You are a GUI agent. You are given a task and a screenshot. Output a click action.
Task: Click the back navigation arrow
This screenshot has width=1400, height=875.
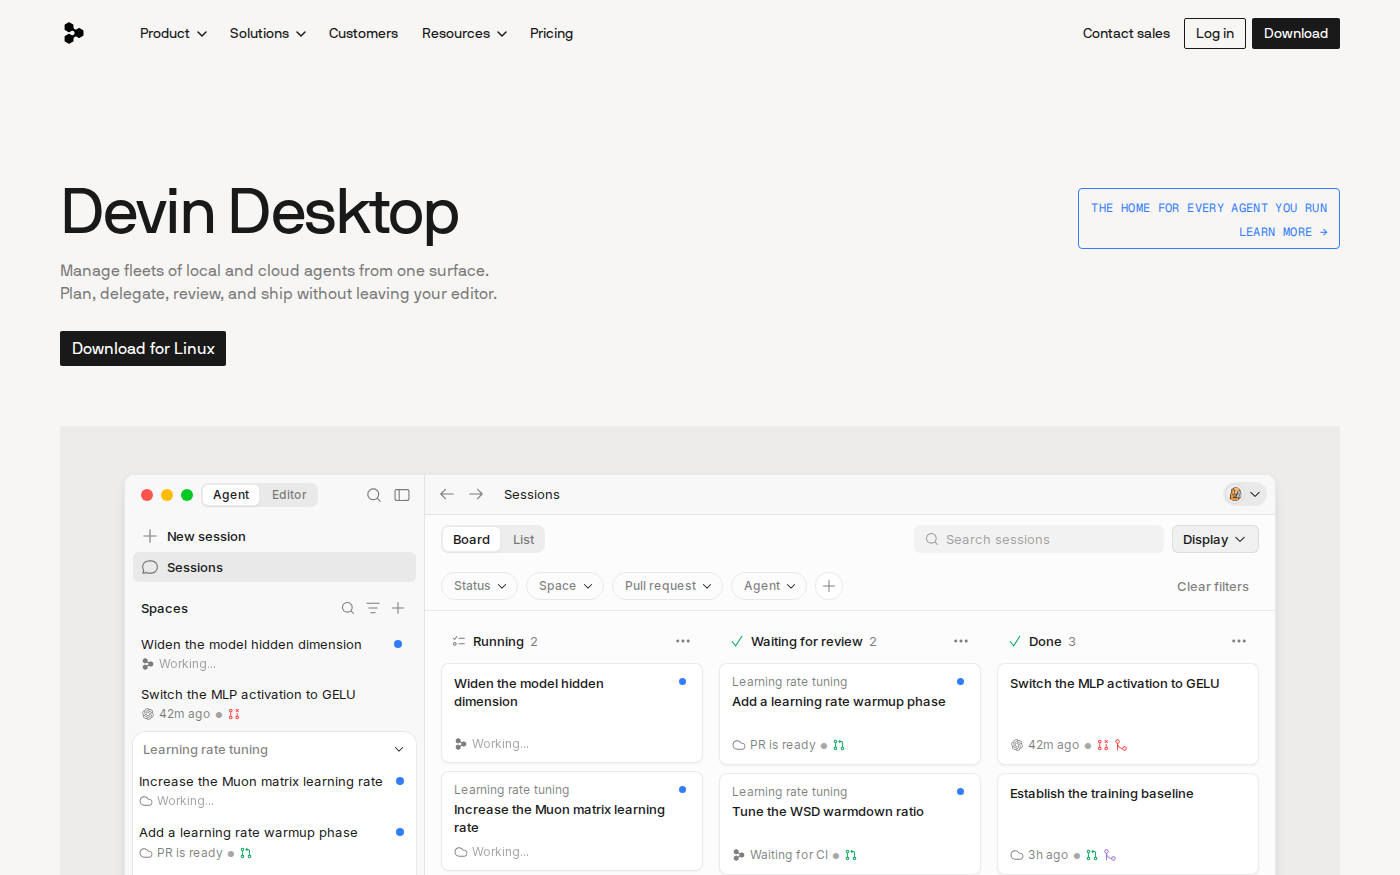pos(447,494)
